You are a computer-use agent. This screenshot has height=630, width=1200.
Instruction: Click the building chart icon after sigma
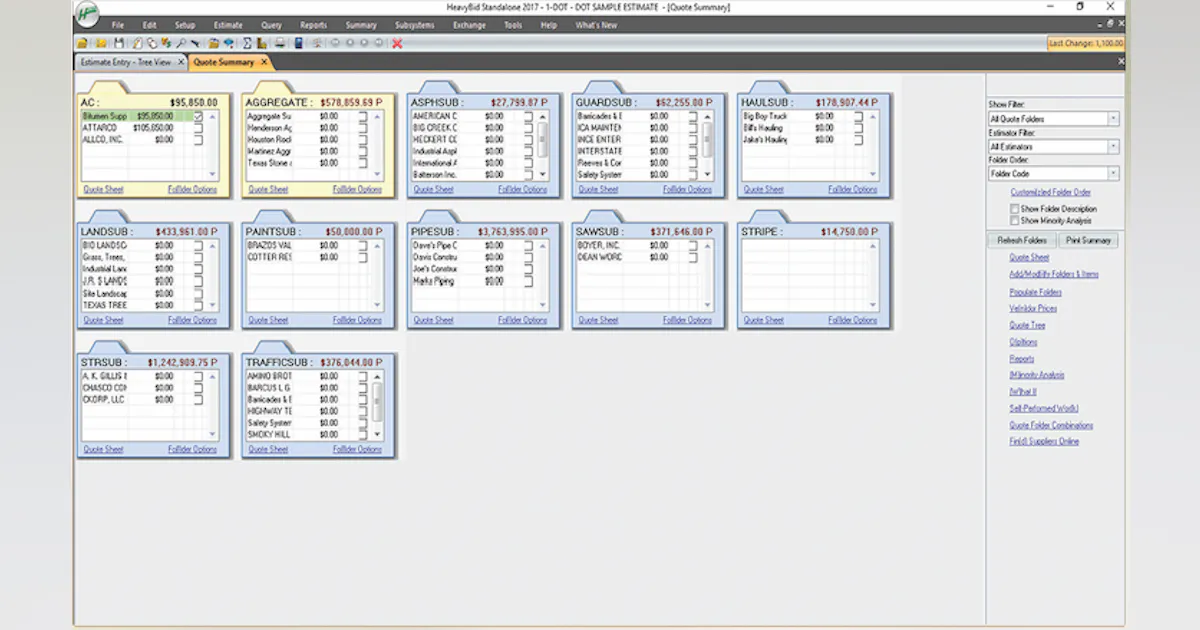tap(261, 43)
